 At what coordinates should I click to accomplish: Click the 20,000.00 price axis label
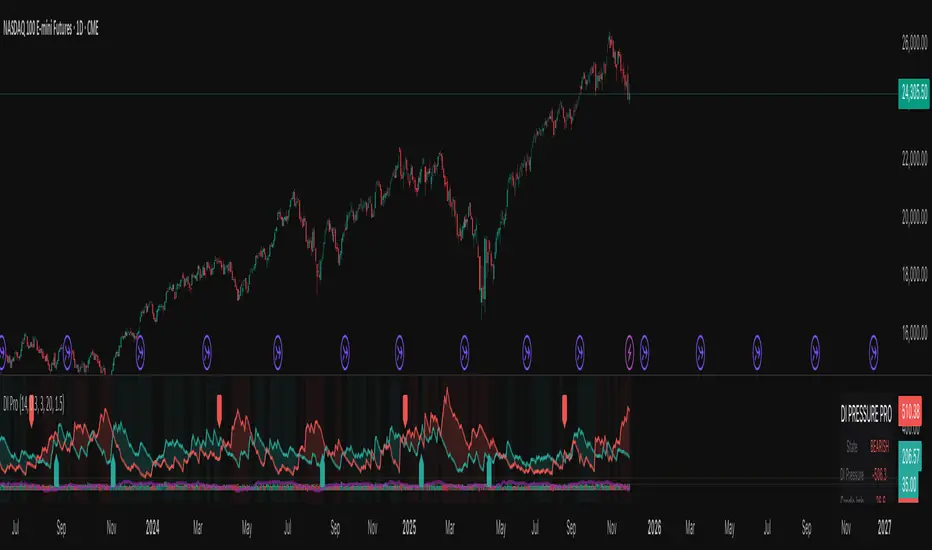(914, 217)
